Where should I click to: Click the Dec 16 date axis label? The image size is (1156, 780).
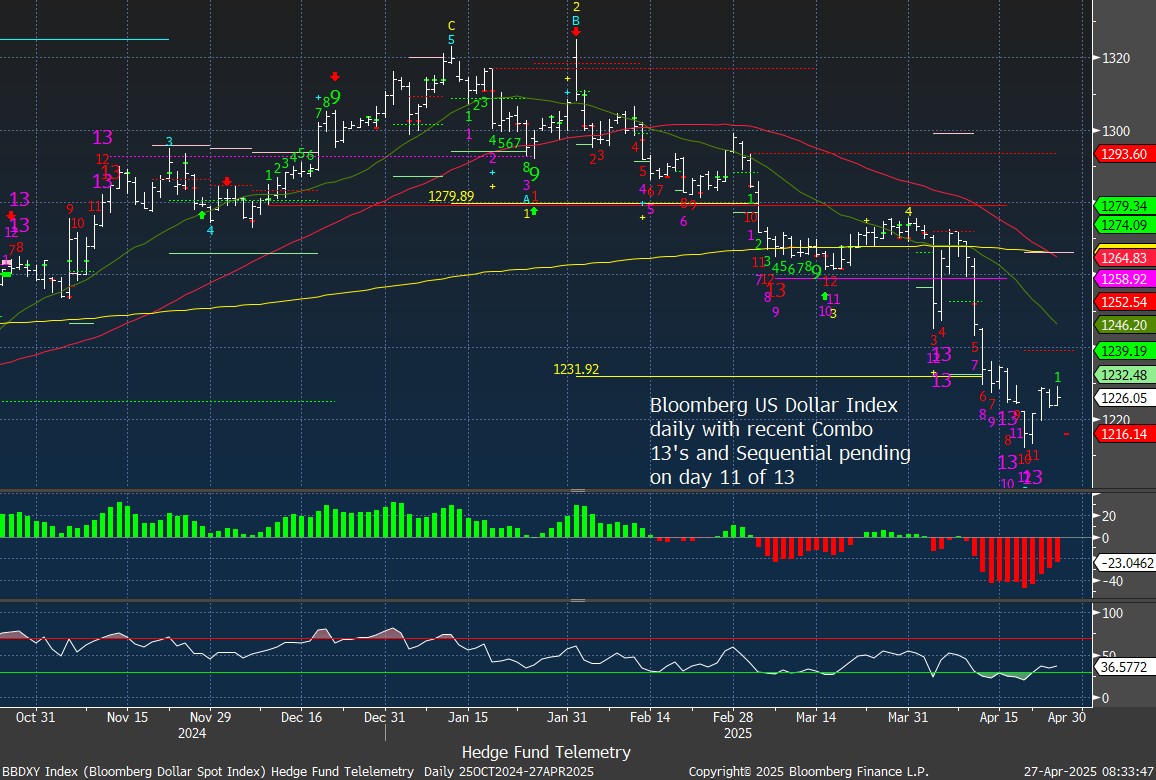[x=302, y=717]
